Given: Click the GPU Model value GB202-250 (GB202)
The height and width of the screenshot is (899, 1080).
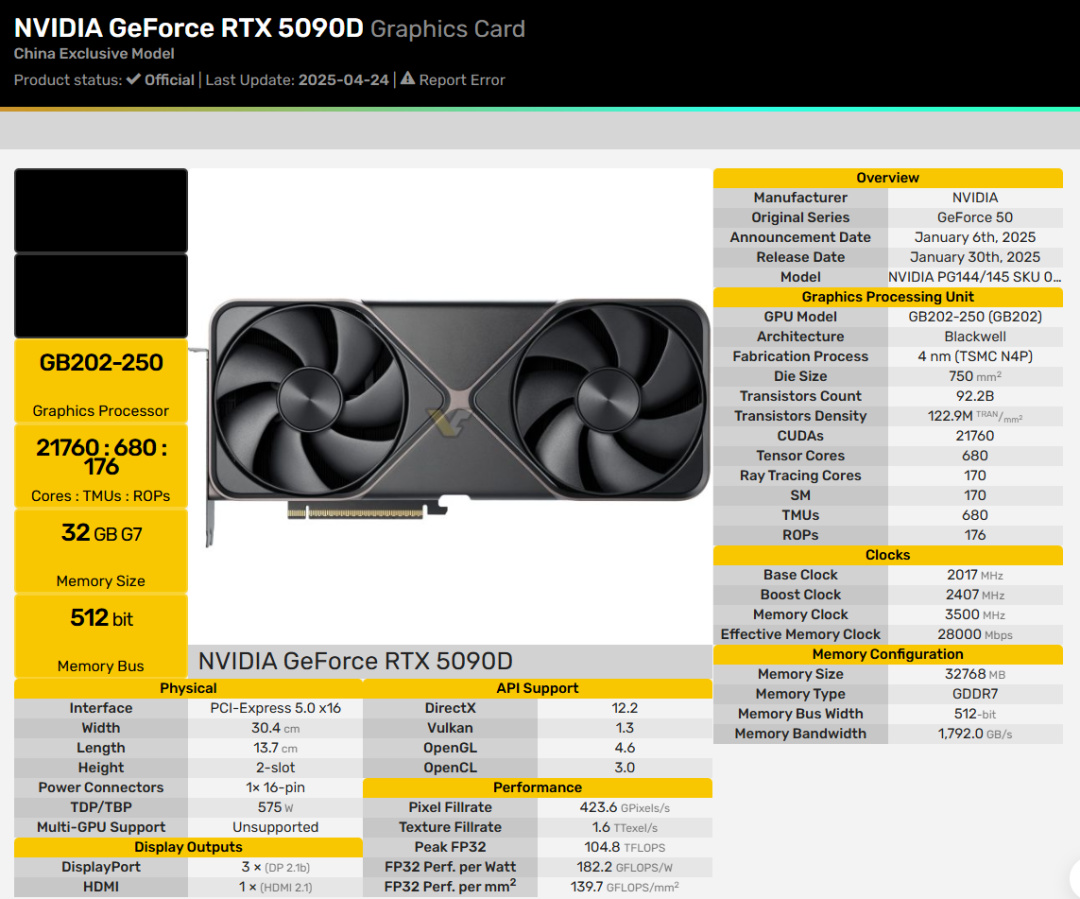Looking at the screenshot, I should click(x=975, y=317).
